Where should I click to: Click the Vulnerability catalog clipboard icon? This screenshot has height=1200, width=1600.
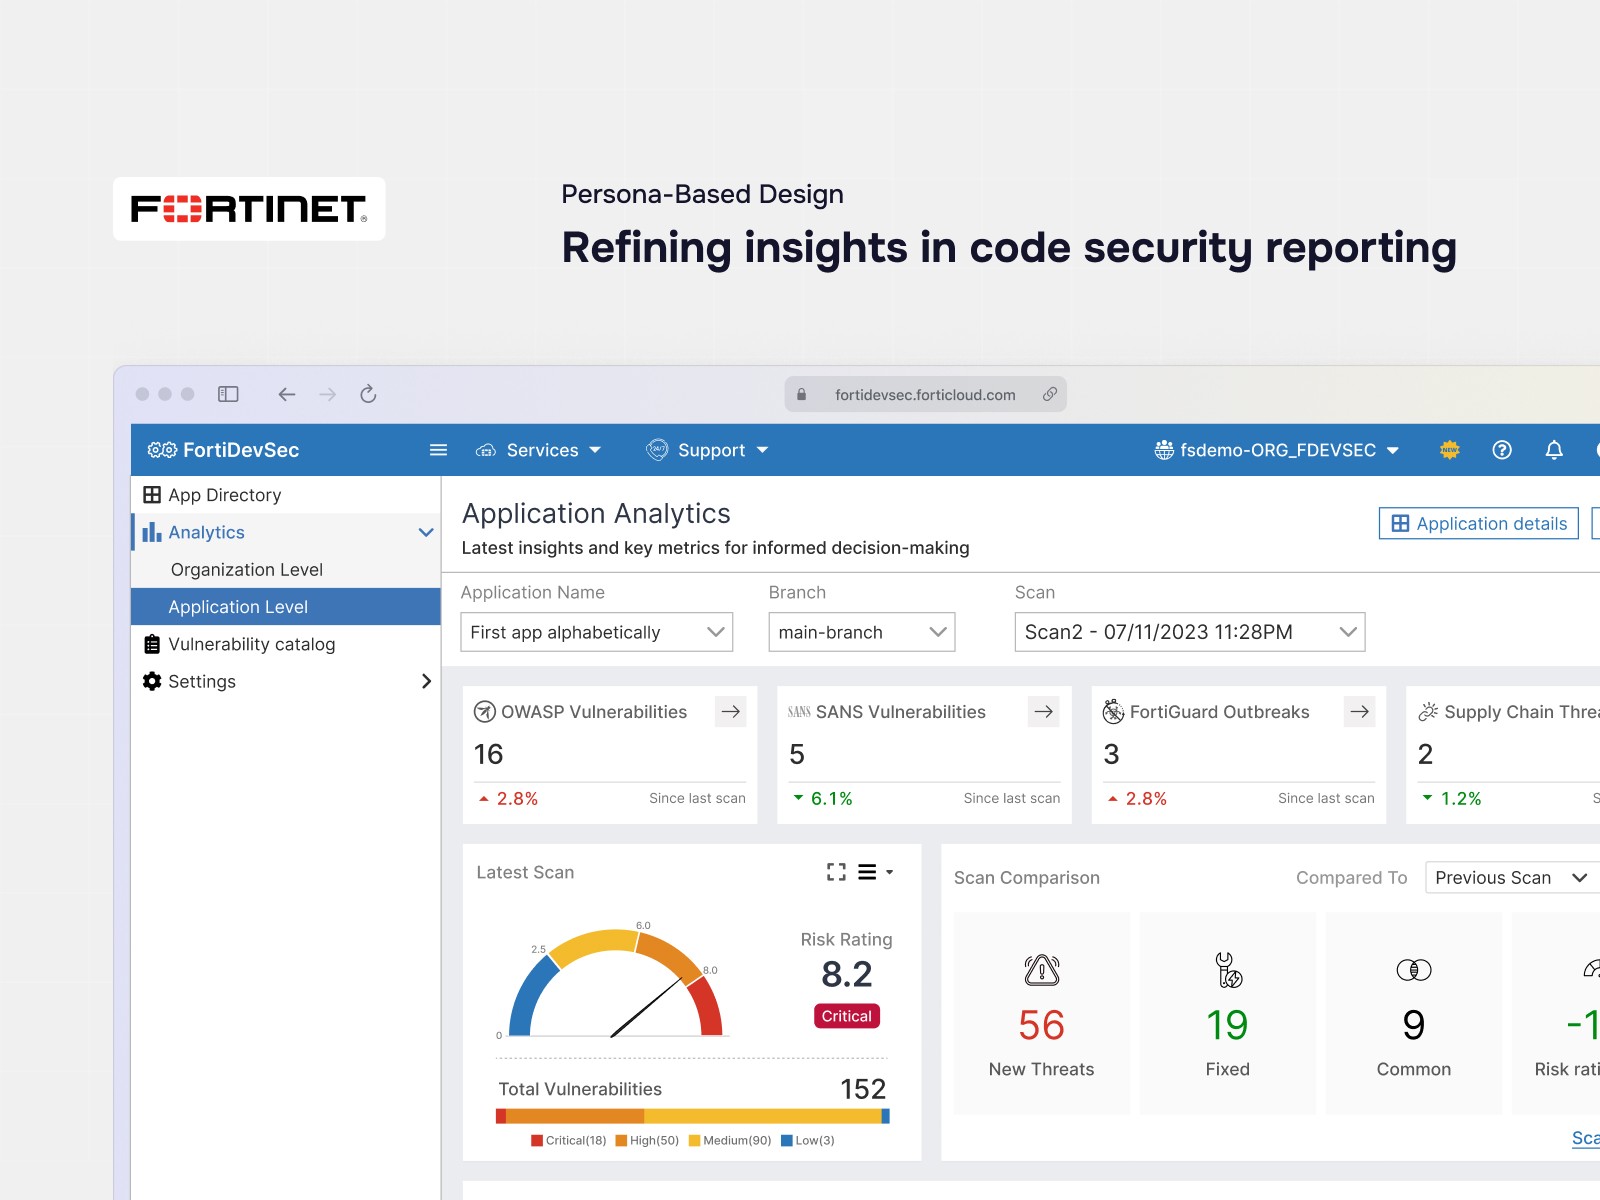152,644
